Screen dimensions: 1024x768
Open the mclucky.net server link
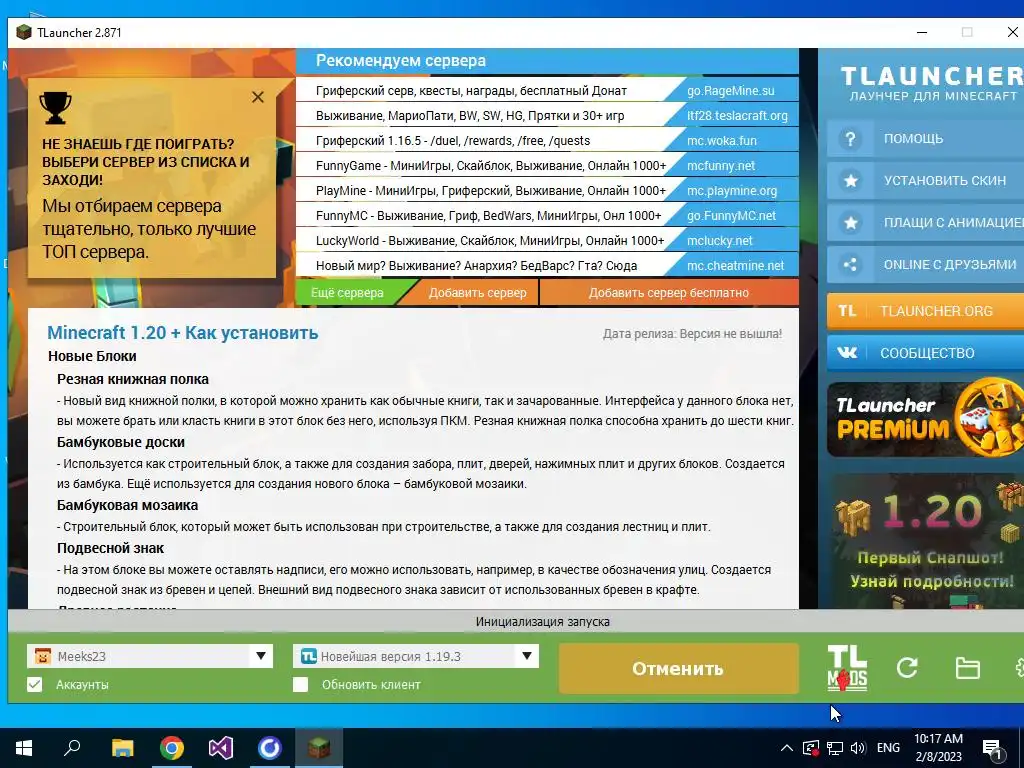coord(720,240)
